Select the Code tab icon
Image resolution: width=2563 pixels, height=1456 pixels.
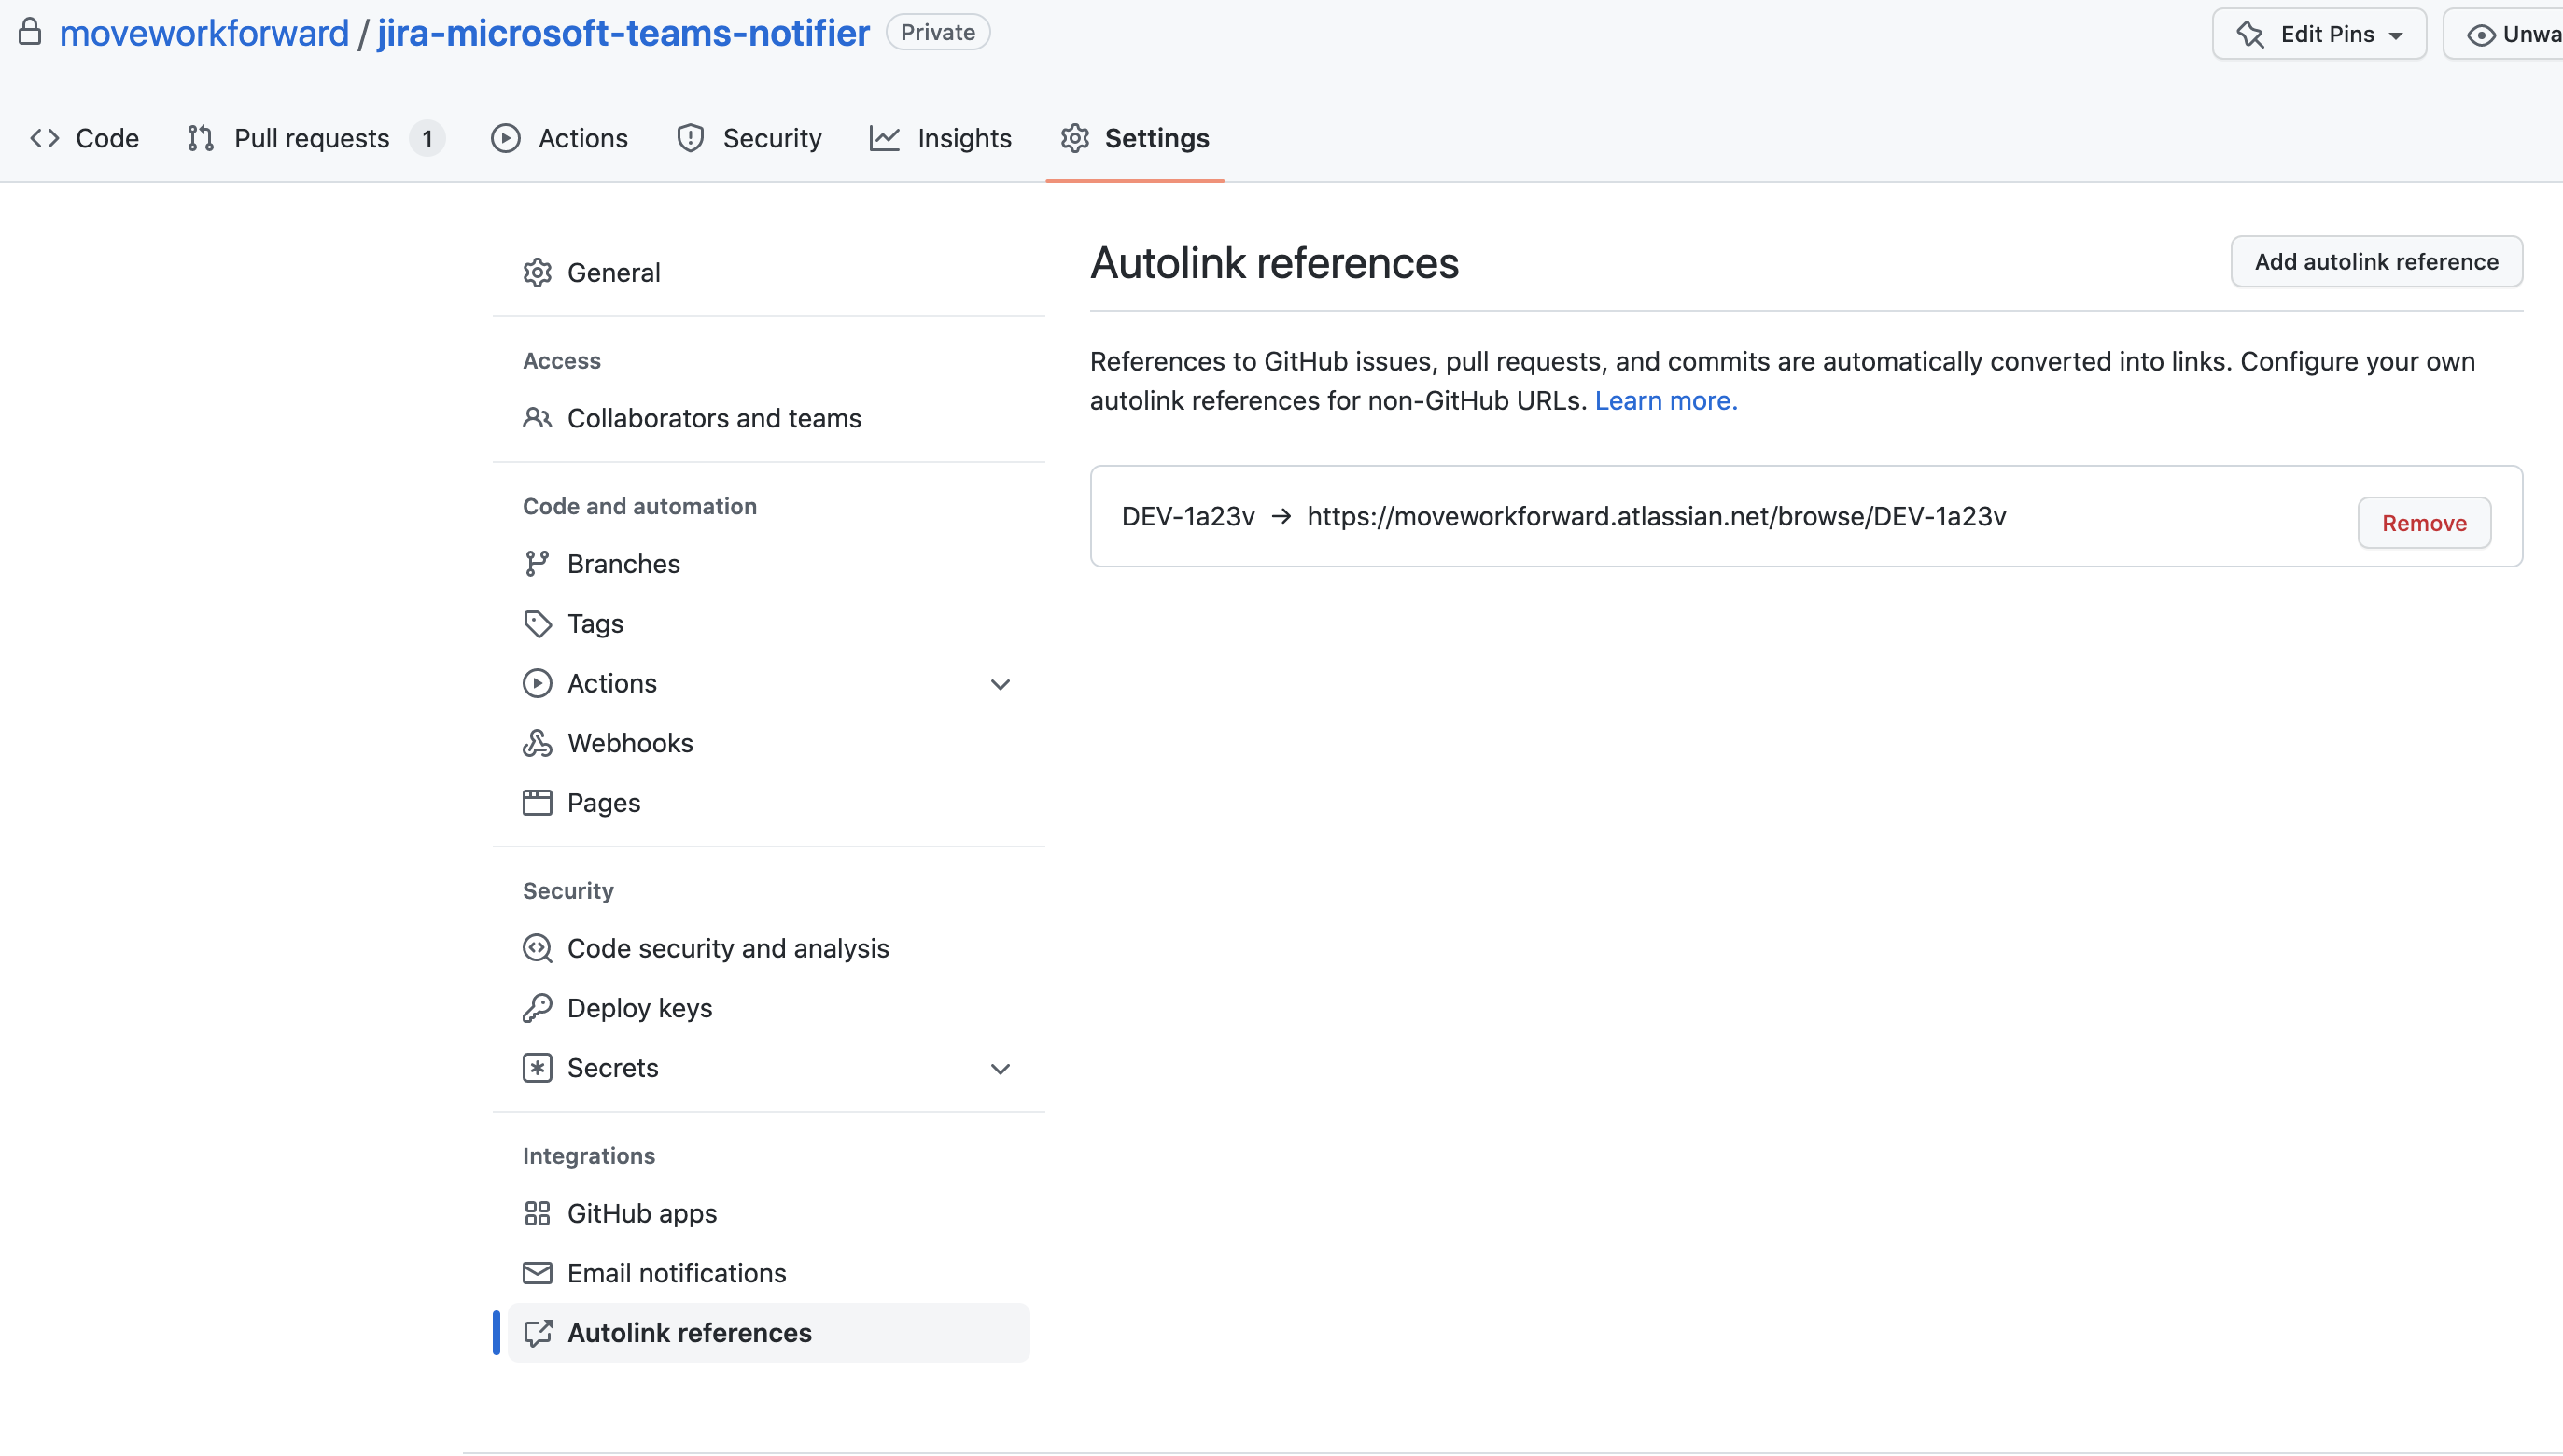click(x=45, y=138)
